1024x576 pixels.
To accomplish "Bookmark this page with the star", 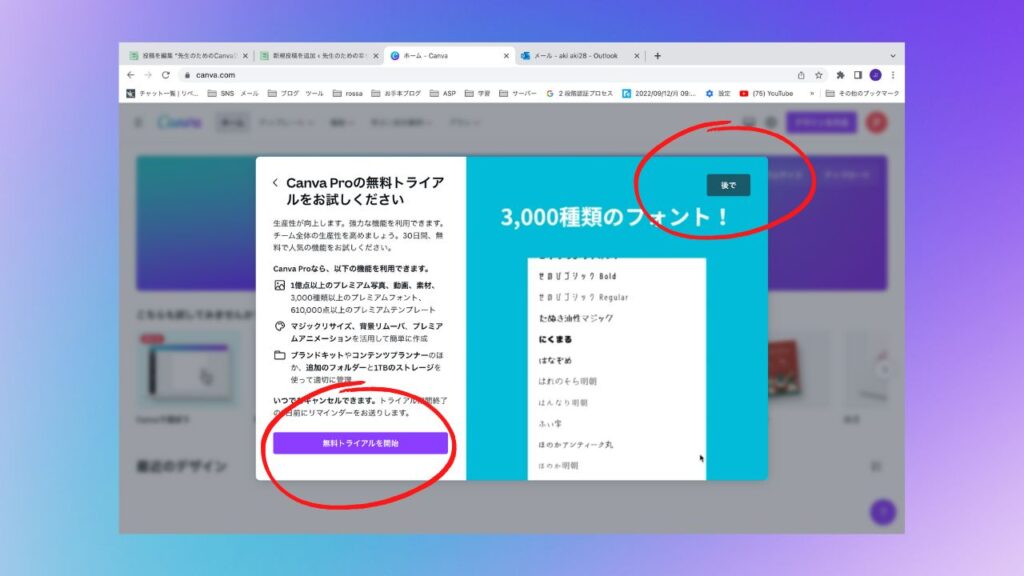I will tap(818, 75).
